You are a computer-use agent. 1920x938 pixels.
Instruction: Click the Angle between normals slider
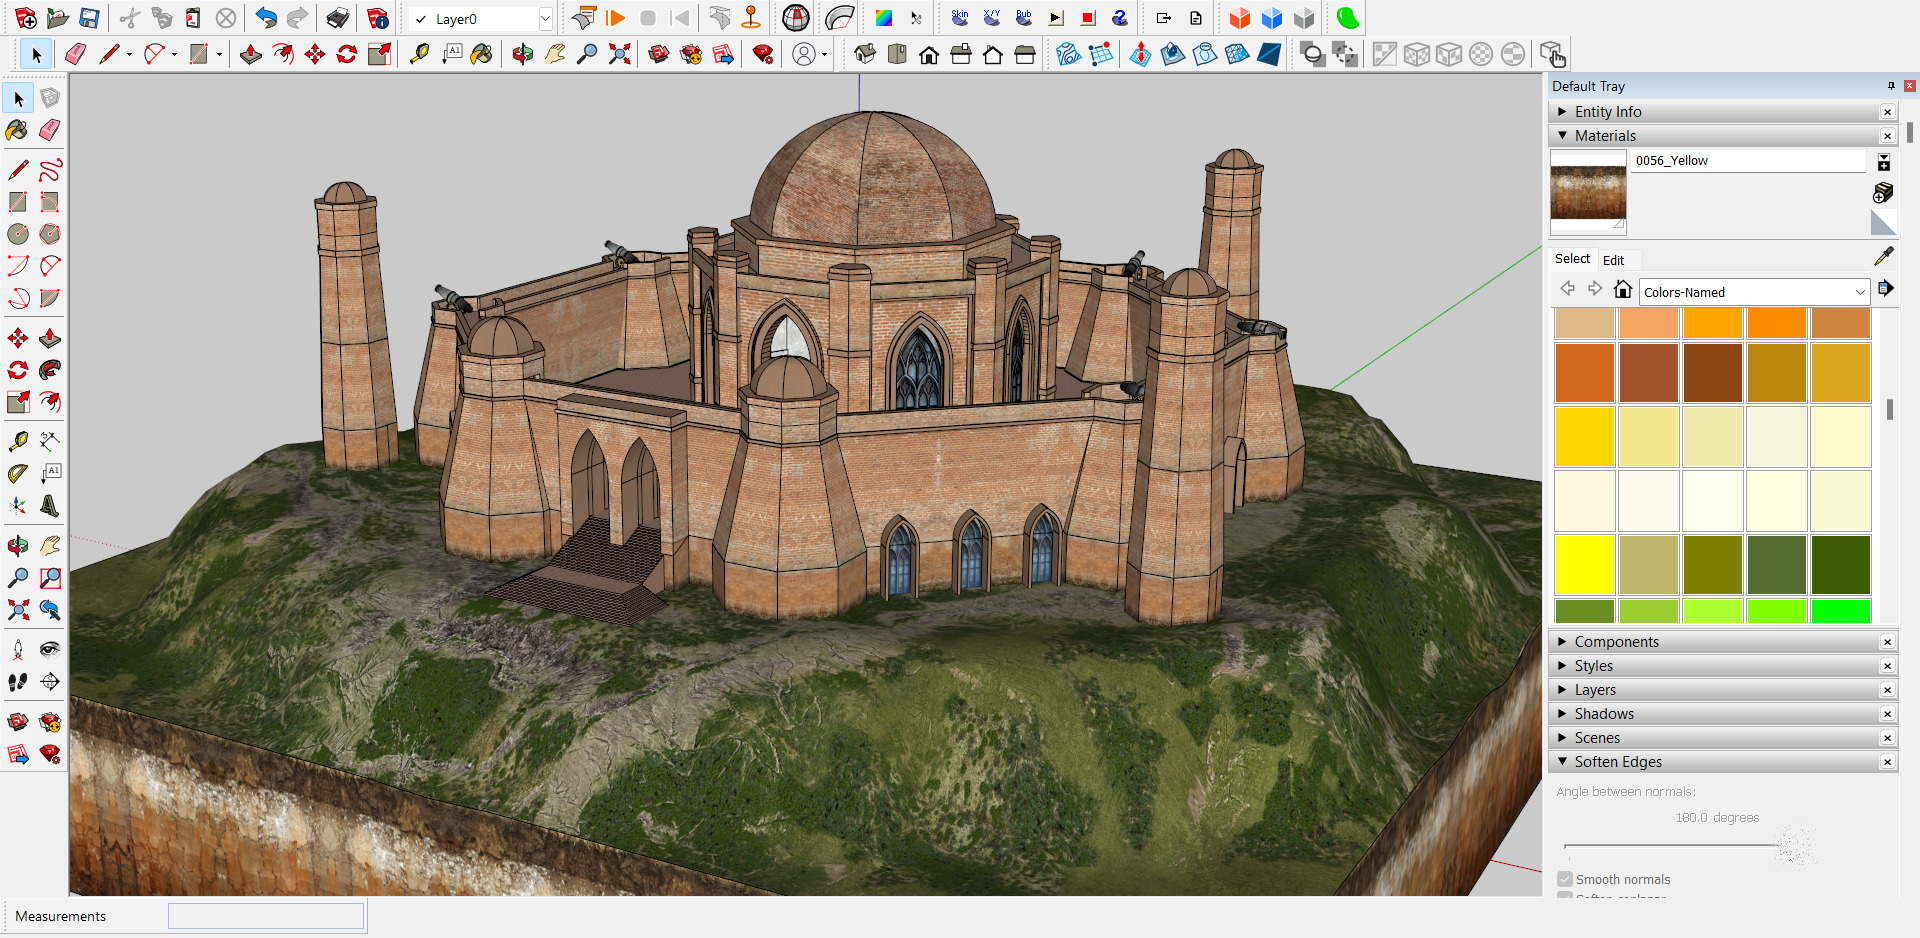coord(1690,847)
